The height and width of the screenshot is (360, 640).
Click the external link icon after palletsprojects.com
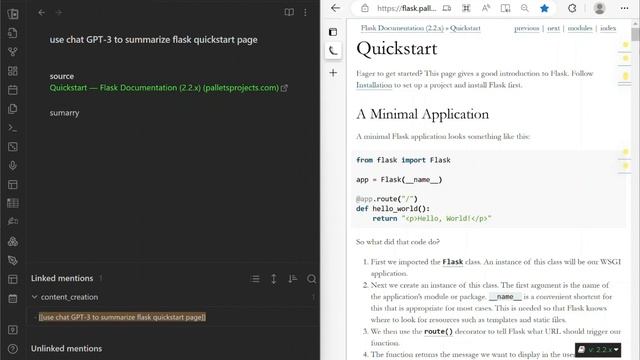coord(284,88)
